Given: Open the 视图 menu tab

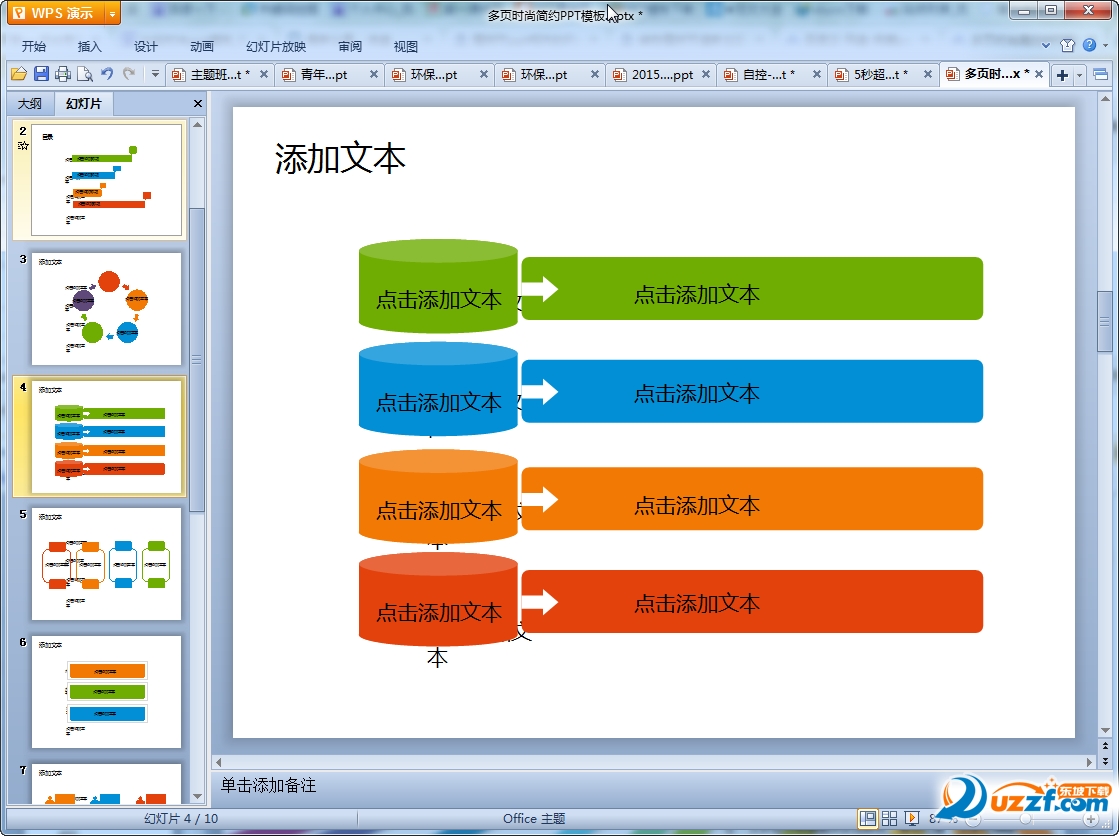Looking at the screenshot, I should coord(405,46).
